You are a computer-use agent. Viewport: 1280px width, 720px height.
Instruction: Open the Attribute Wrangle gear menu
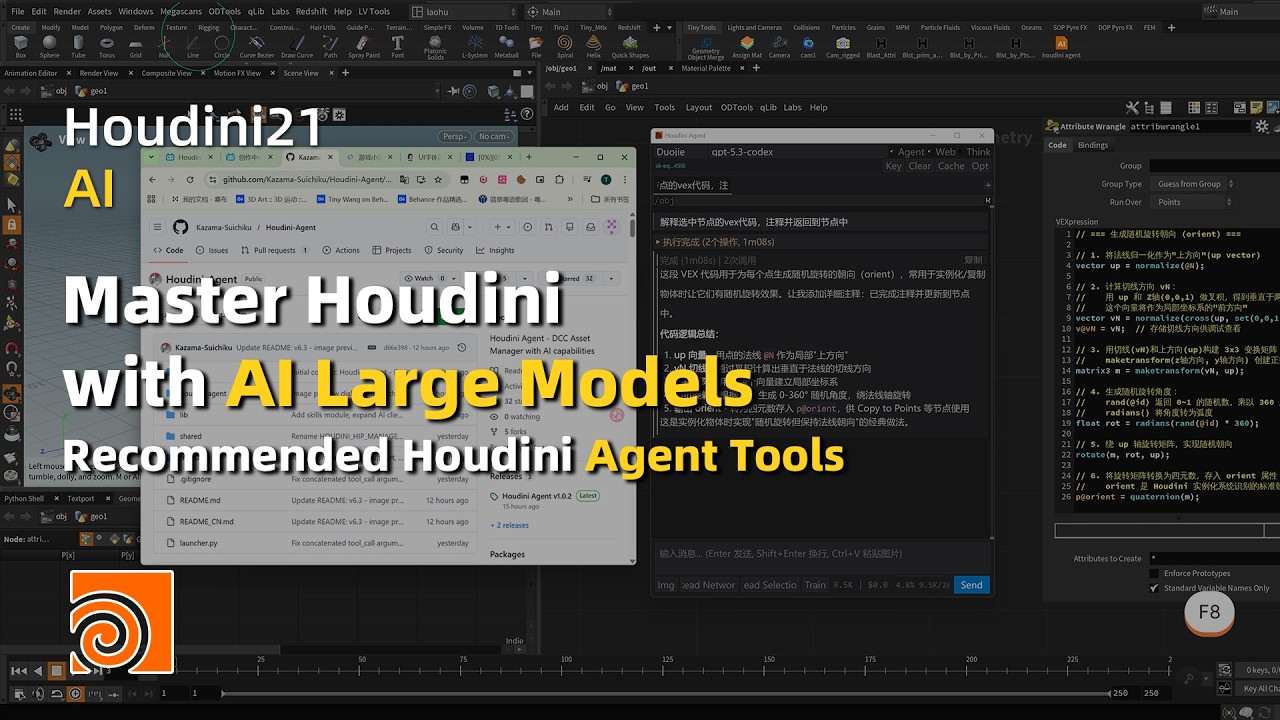click(x=1261, y=127)
